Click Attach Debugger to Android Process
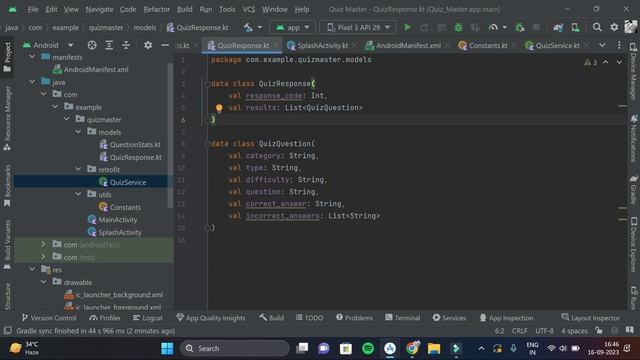Screen dimensions: 640x360 point(520,27)
